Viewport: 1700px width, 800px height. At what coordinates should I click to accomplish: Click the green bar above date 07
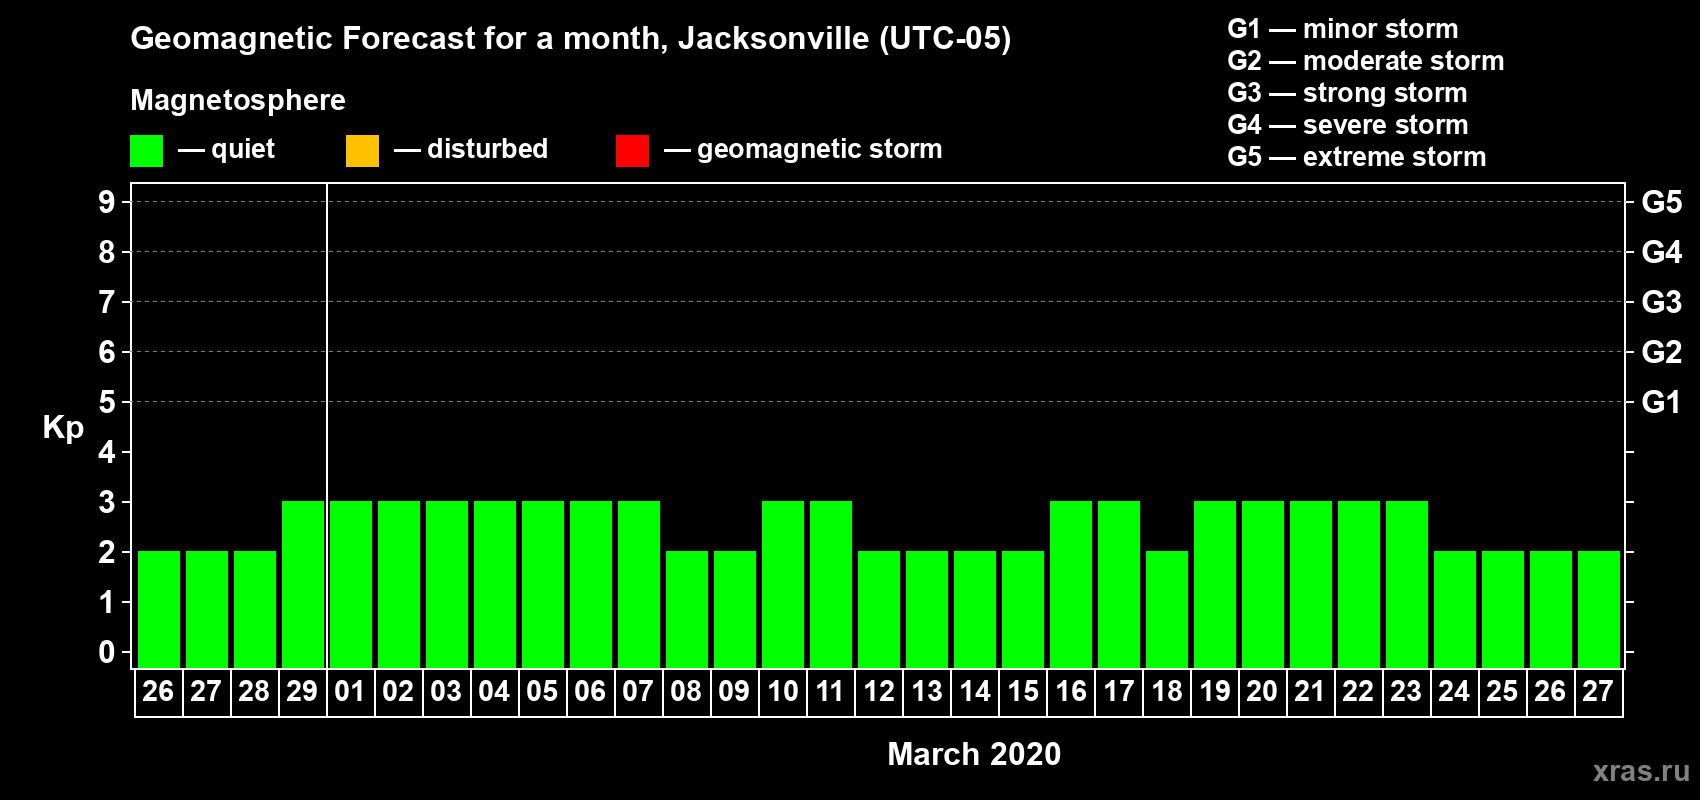639,584
